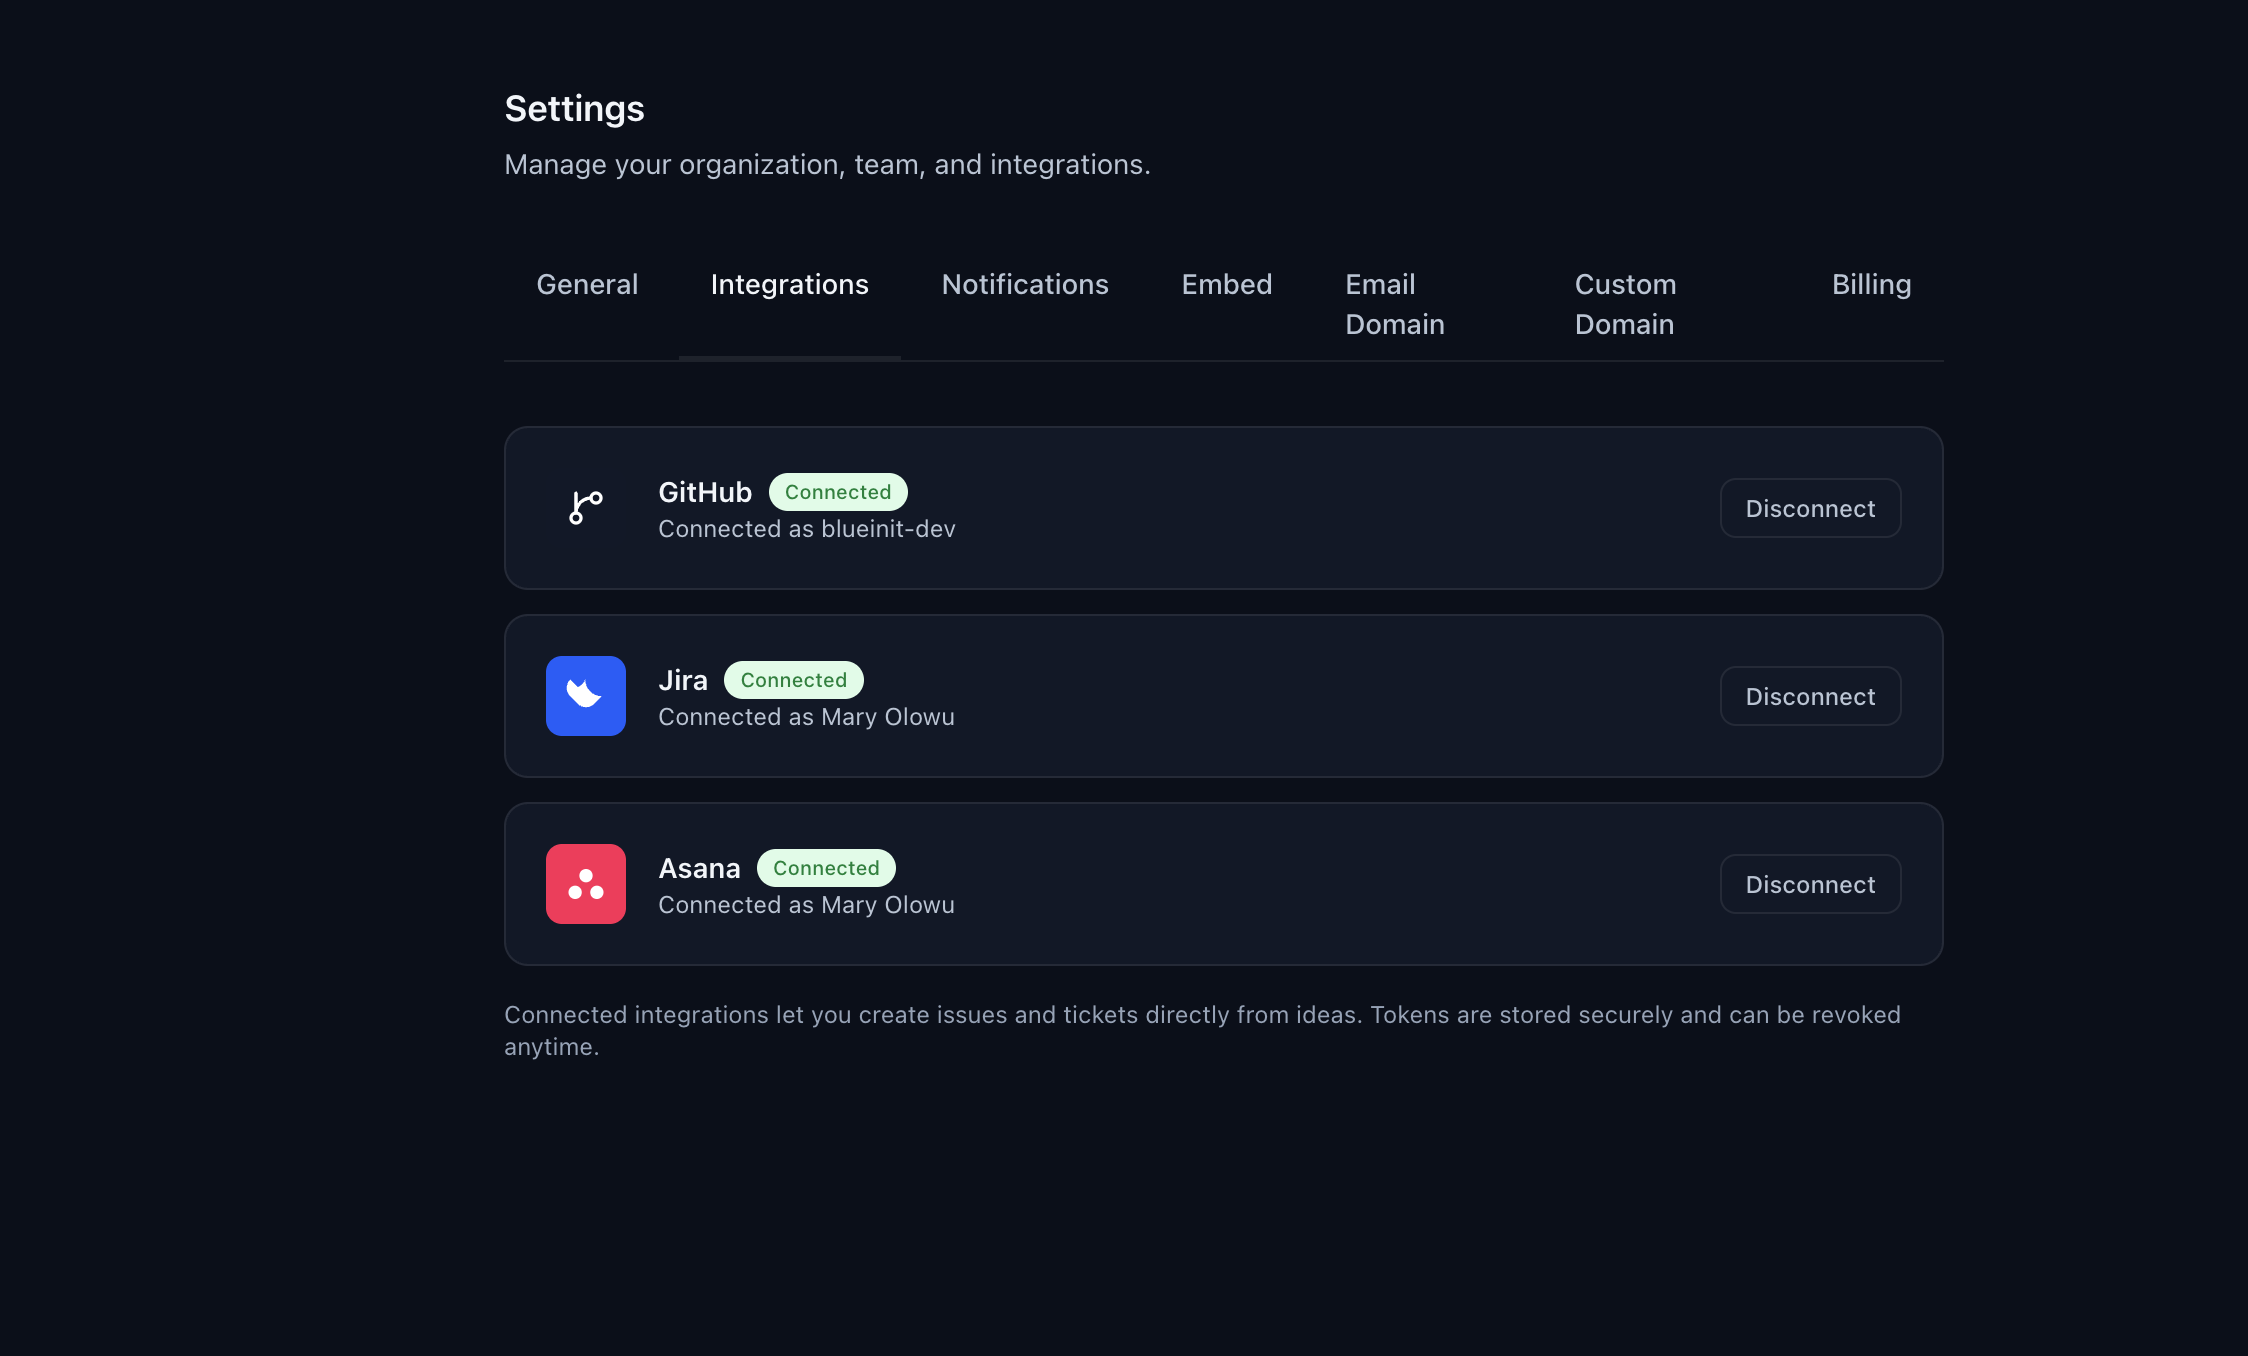The width and height of the screenshot is (2248, 1356).
Task: Click the Asana integration name label
Action: [x=699, y=868]
